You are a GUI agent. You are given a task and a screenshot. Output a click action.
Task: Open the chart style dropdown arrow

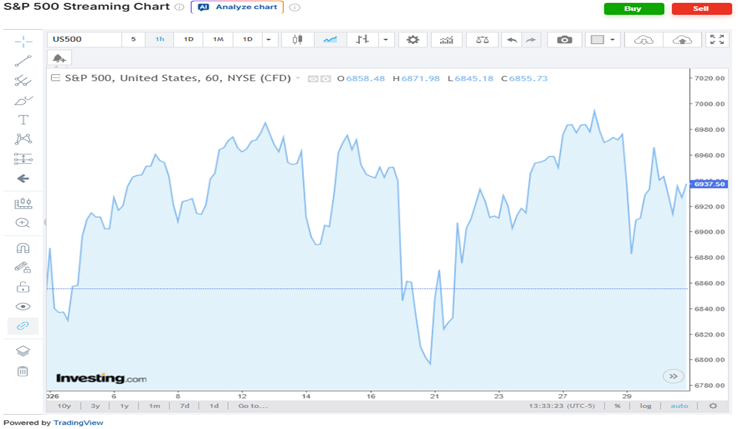[385, 40]
